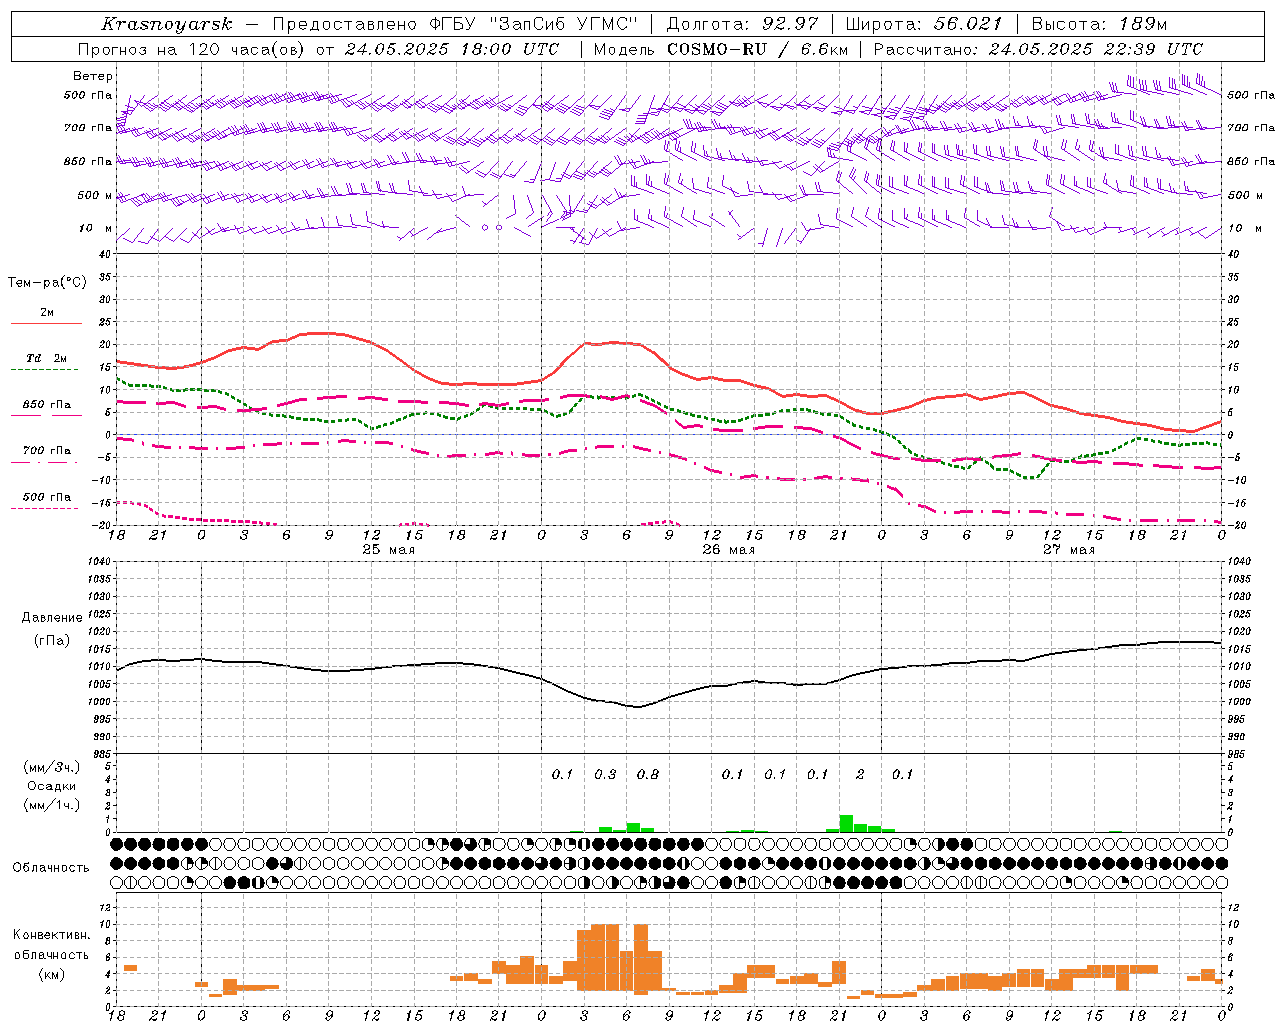
Task: Click the (мм/1ч.) precipitation unit label
Action: 51,805
